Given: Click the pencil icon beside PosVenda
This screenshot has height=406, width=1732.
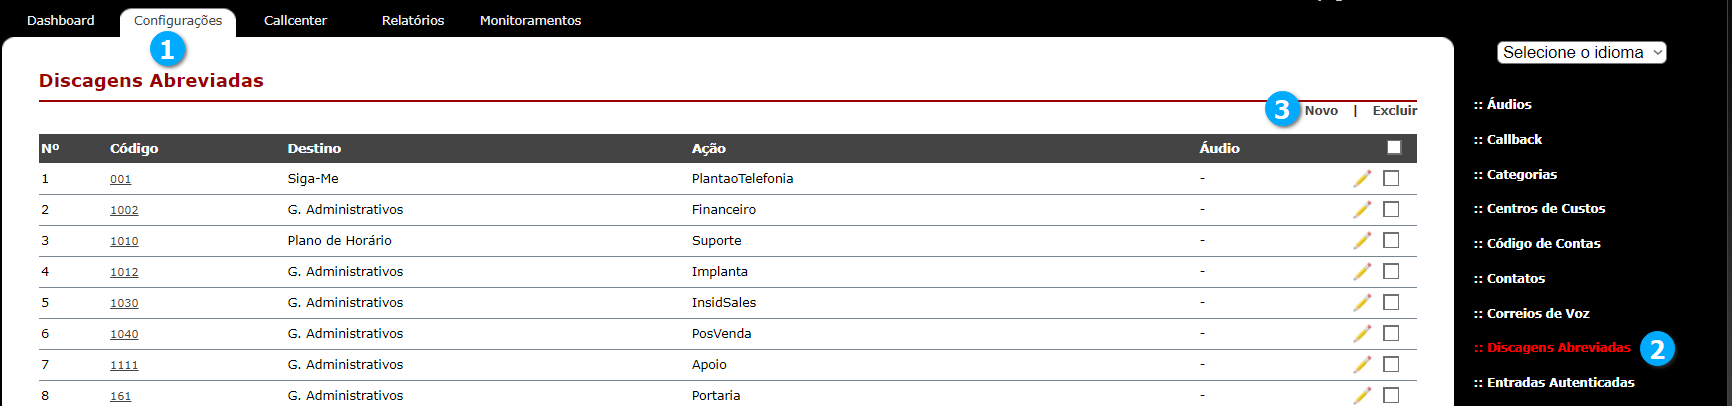Looking at the screenshot, I should point(1362,333).
